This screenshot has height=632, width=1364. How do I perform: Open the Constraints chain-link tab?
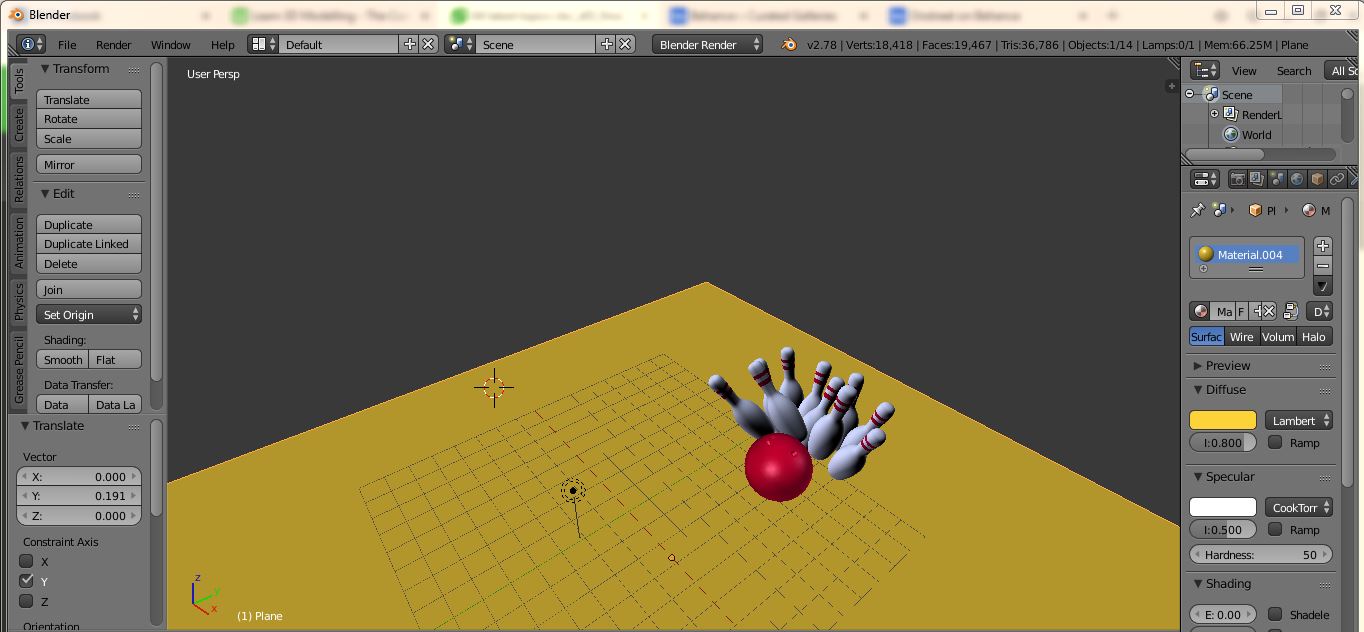[1337, 179]
